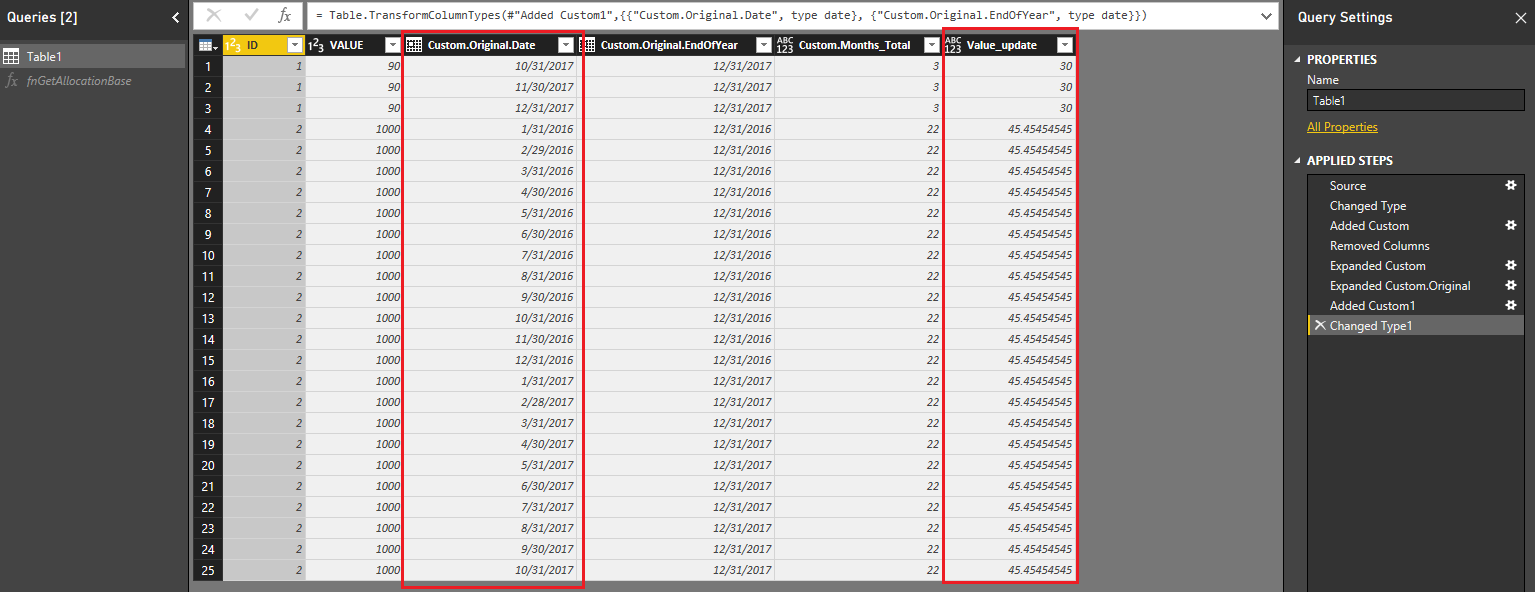
Task: Open settings gear for Expanded Custom step
Action: click(x=1512, y=266)
